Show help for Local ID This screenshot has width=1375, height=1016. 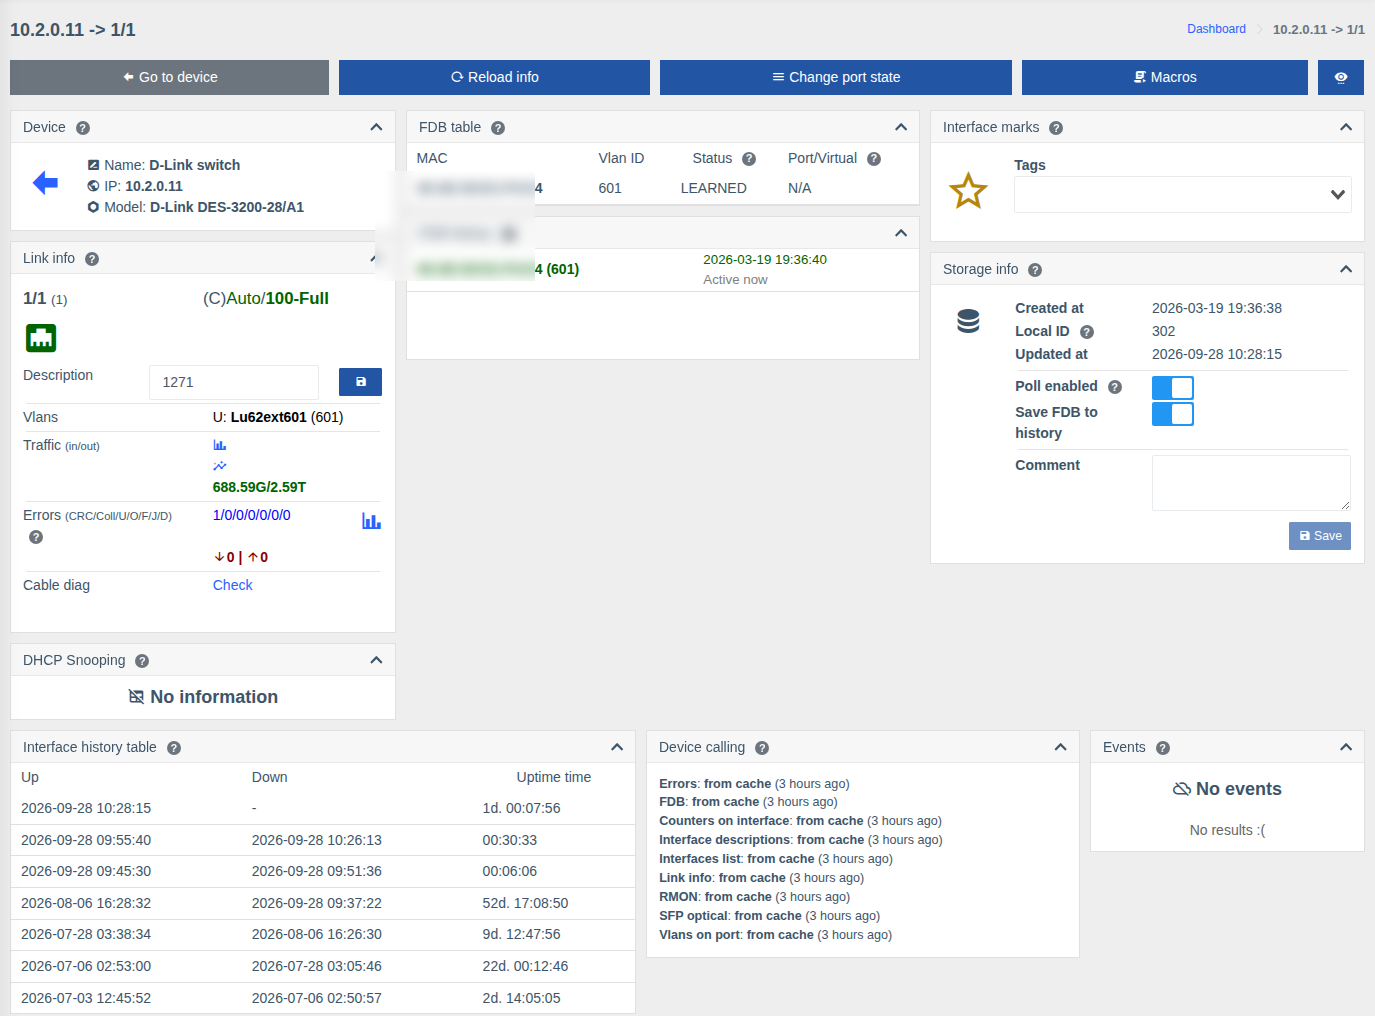[x=1087, y=332]
